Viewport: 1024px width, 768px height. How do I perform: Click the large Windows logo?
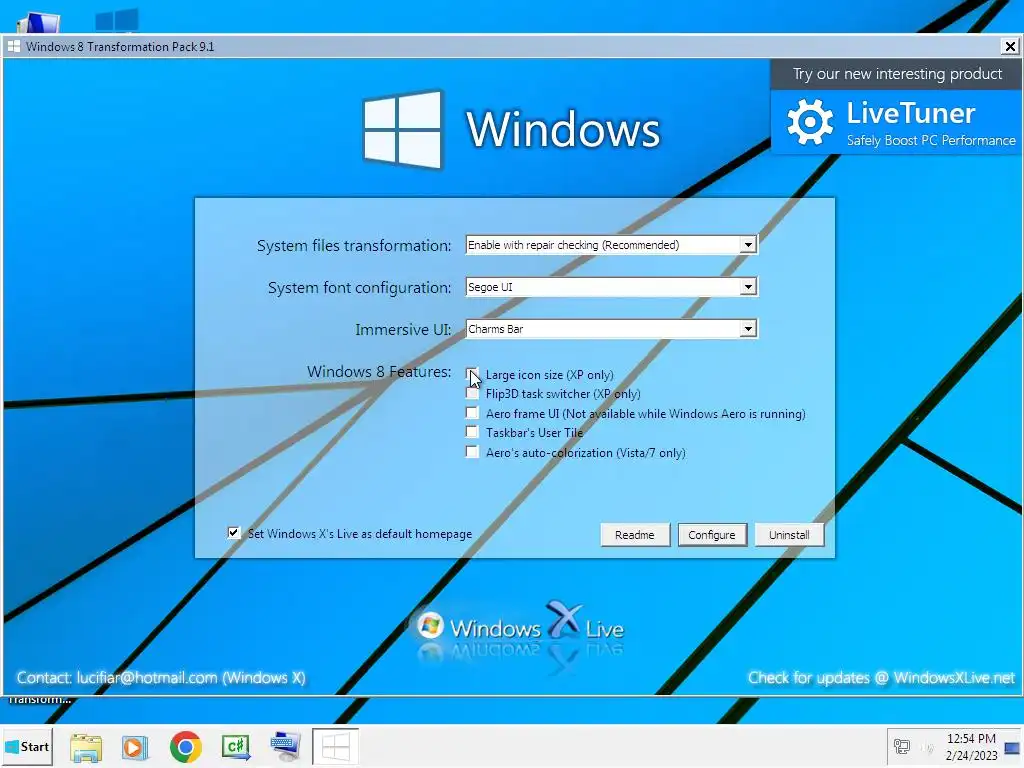click(x=402, y=129)
